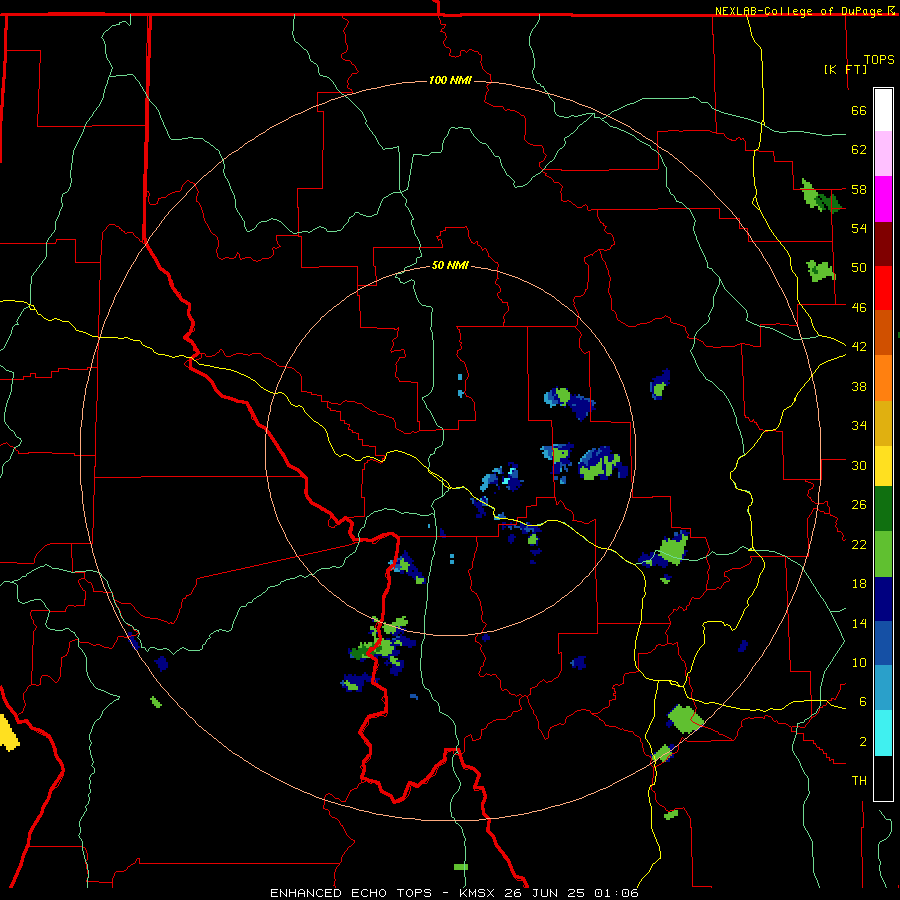This screenshot has height=900, width=900.
Task: Click the yellow echo blob at the left edge
Action: pos(8,733)
